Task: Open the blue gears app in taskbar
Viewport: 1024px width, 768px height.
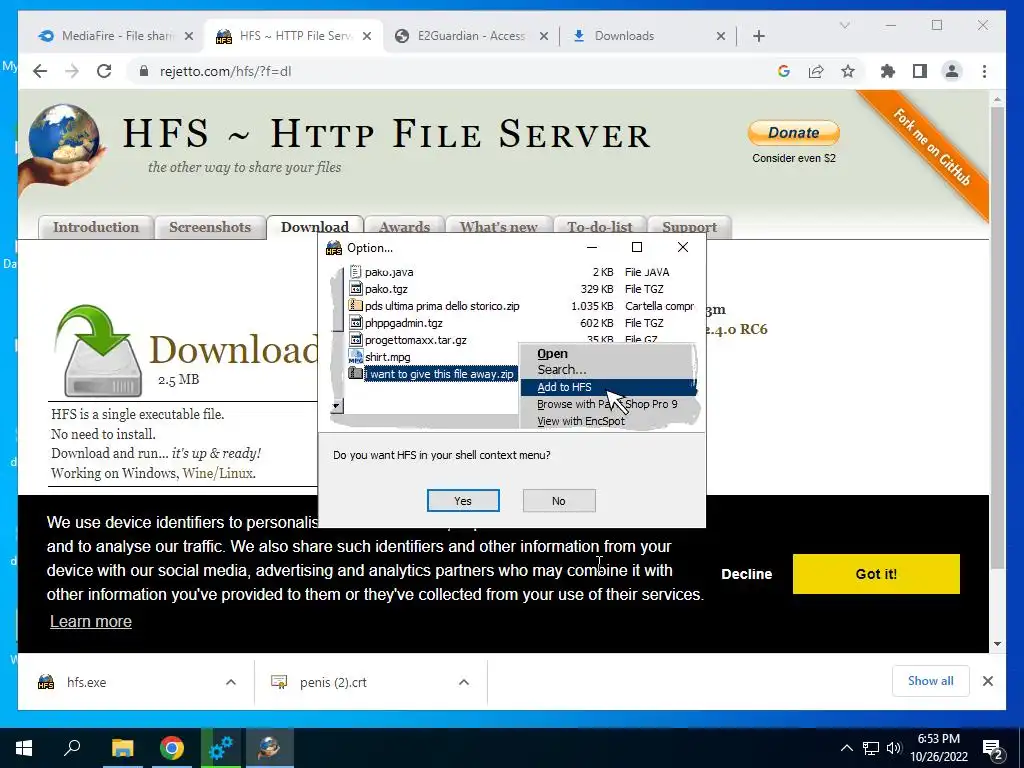Action: (221, 748)
